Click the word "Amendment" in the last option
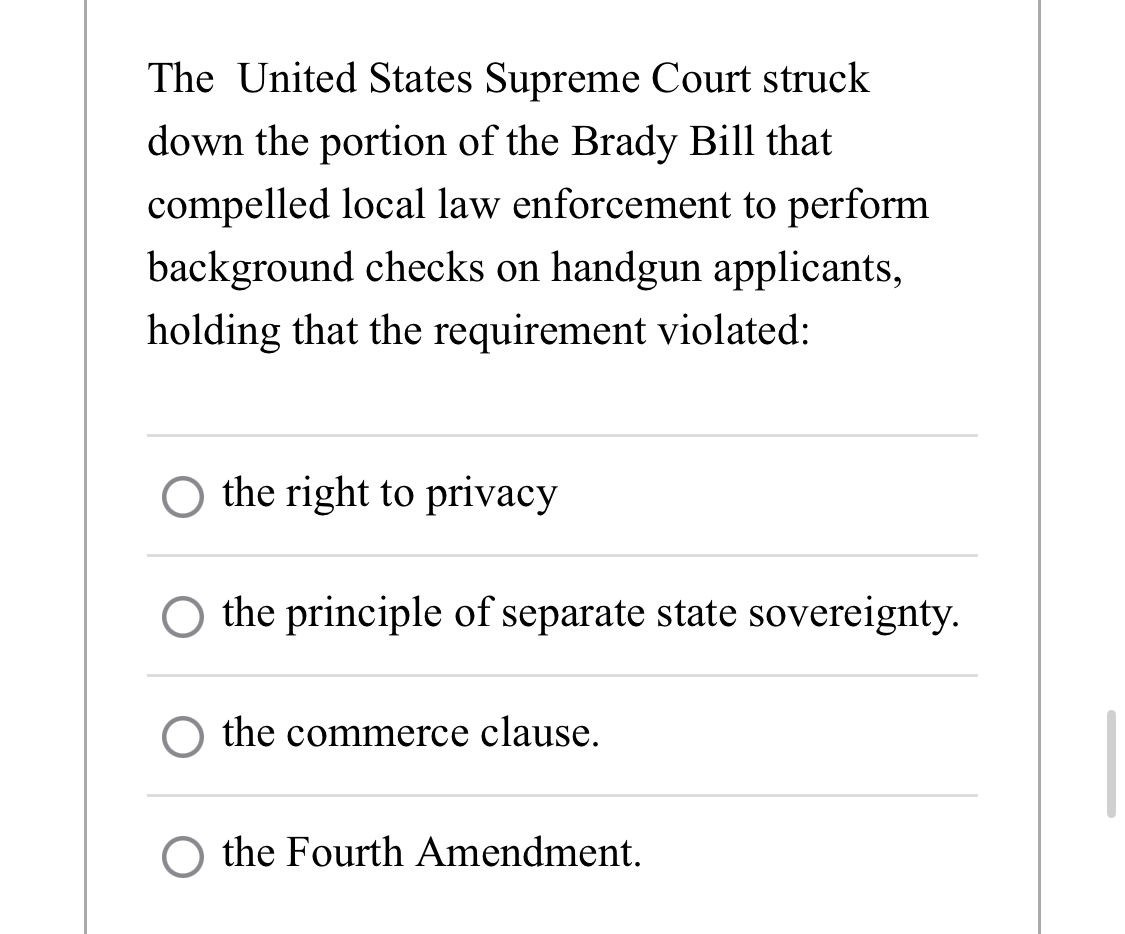The image size is (1125, 934). [x=529, y=853]
